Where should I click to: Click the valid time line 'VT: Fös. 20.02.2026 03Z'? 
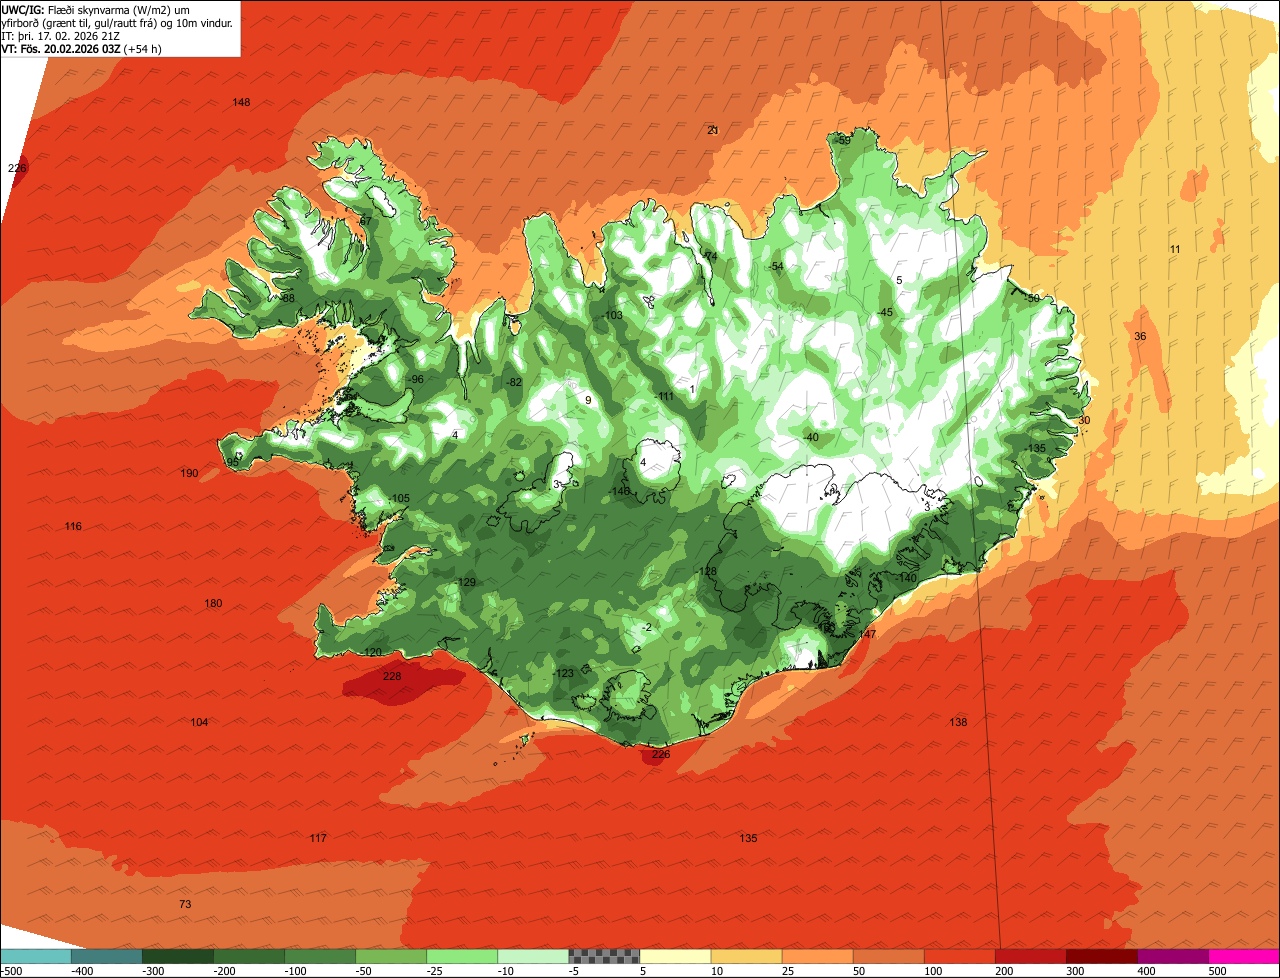coord(82,48)
